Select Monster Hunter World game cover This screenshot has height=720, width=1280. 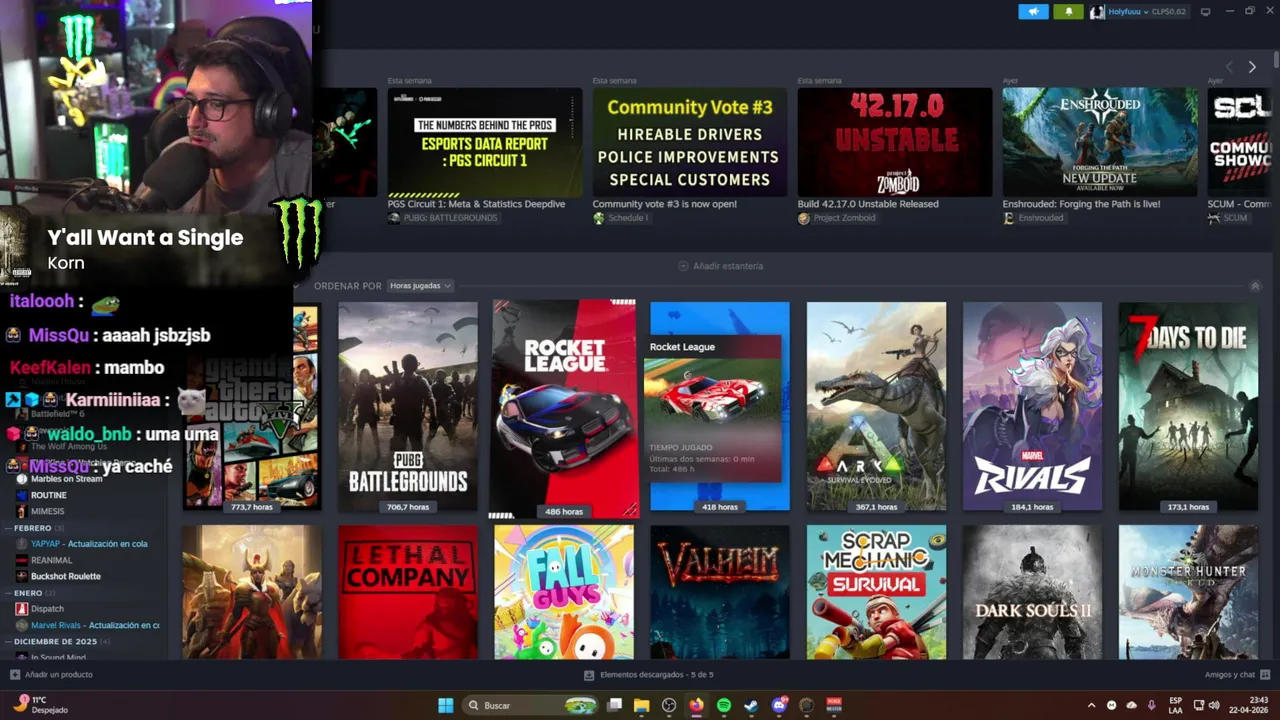[x=1188, y=592]
